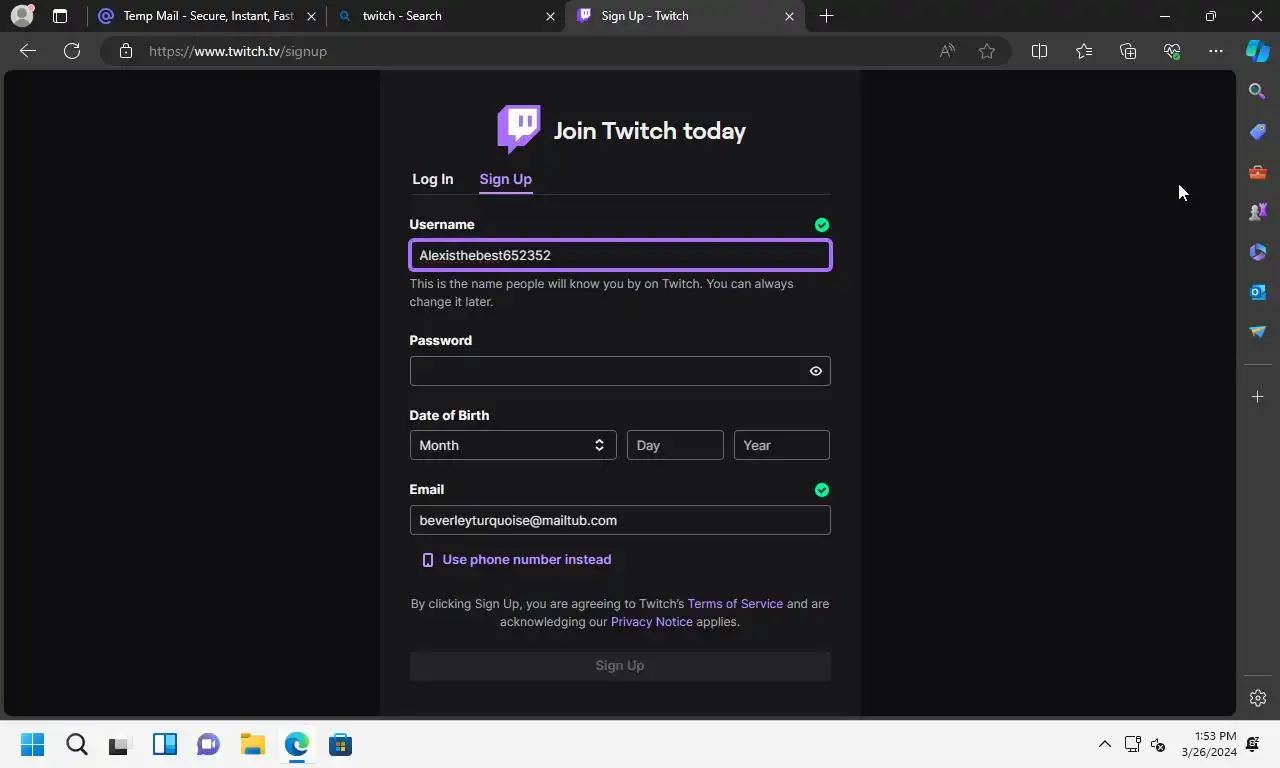The width and height of the screenshot is (1280, 768).
Task: Choose Use phone number instead
Action: 516,560
